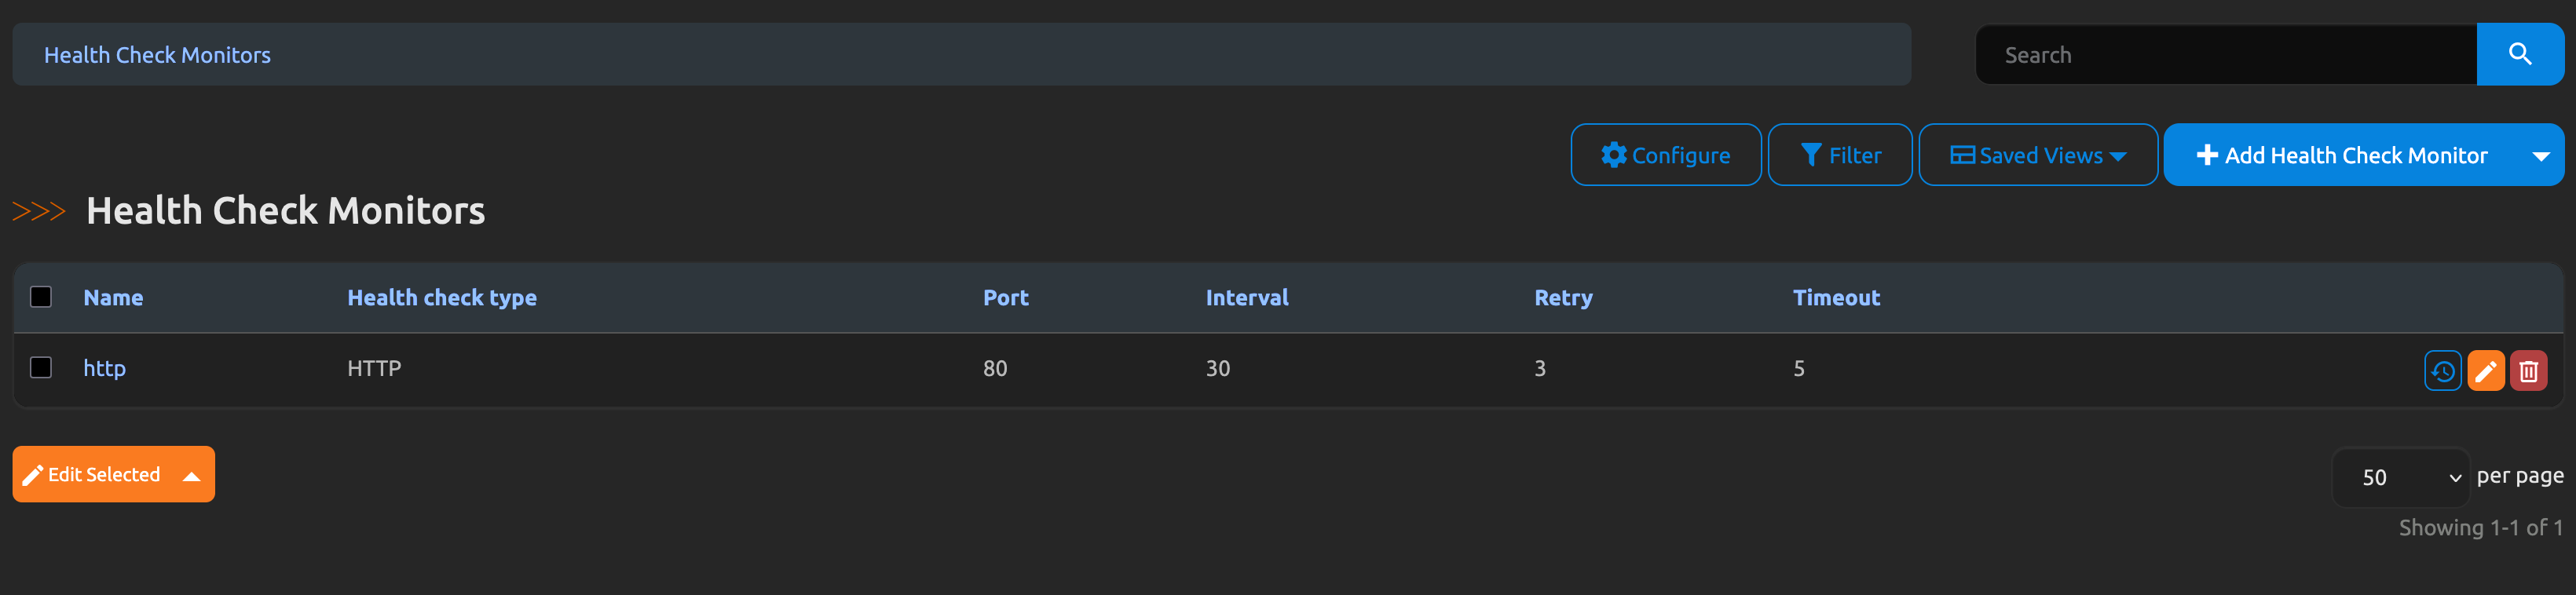Open the Health Check Monitors breadcrumb
The width and height of the screenshot is (2576, 595).
(157, 55)
